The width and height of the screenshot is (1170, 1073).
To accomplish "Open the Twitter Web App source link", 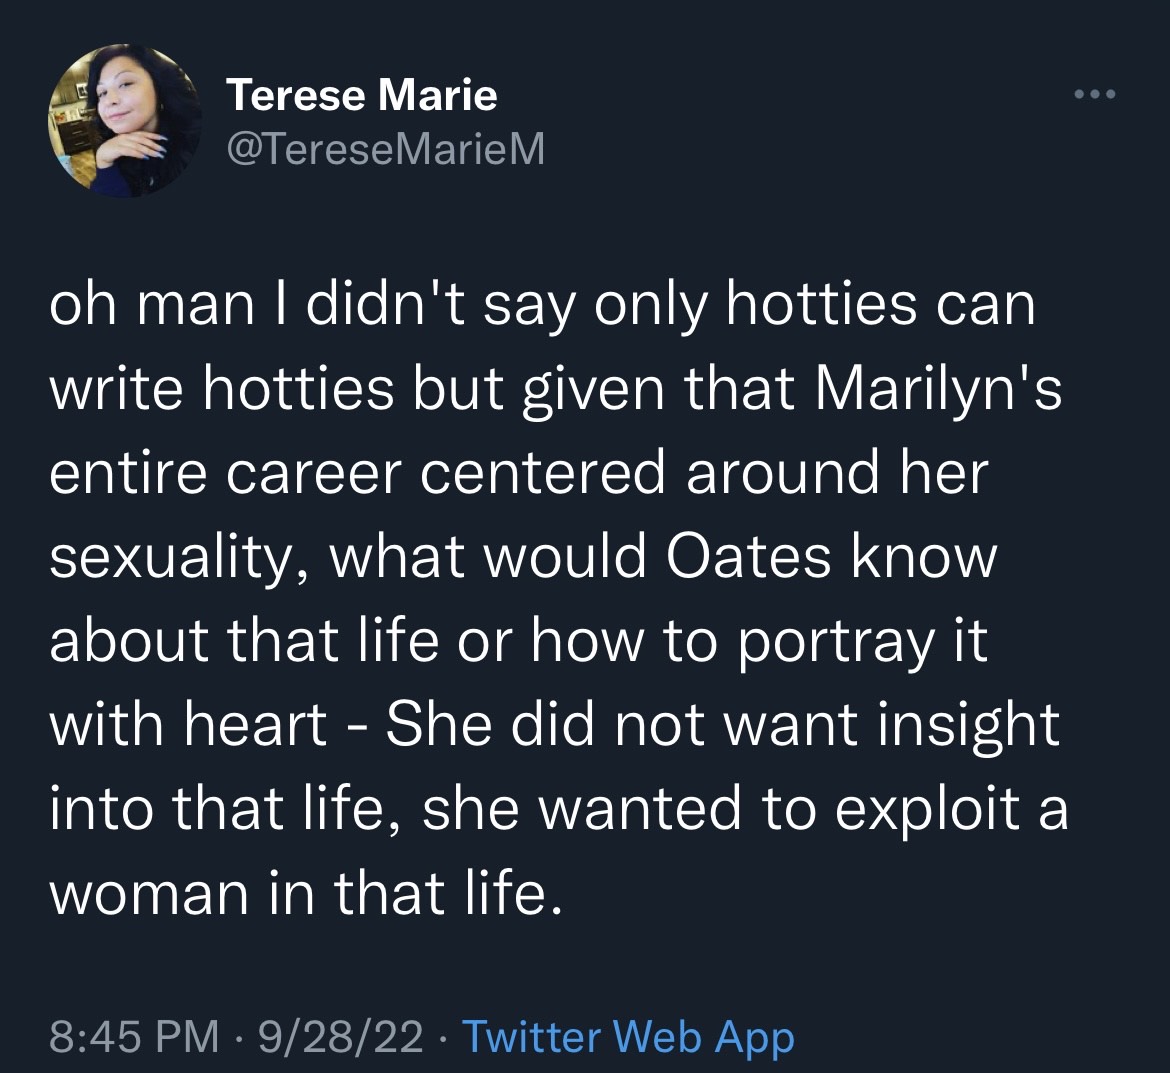I will pos(629,1037).
